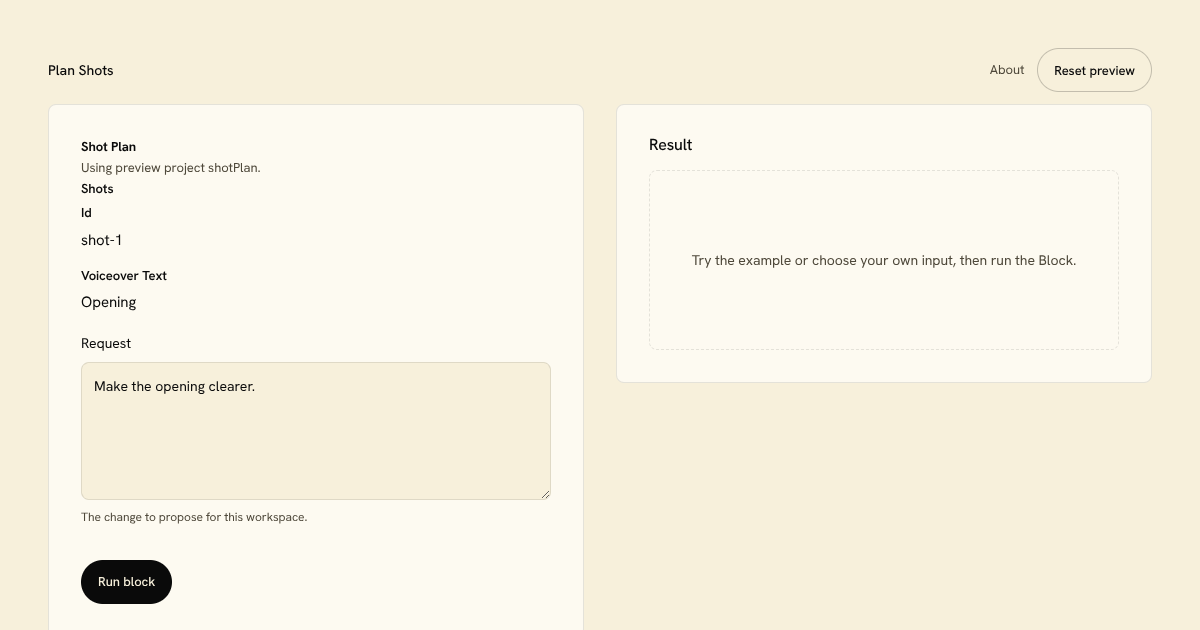Click the Run block button
This screenshot has height=630, width=1200.
coord(126,582)
